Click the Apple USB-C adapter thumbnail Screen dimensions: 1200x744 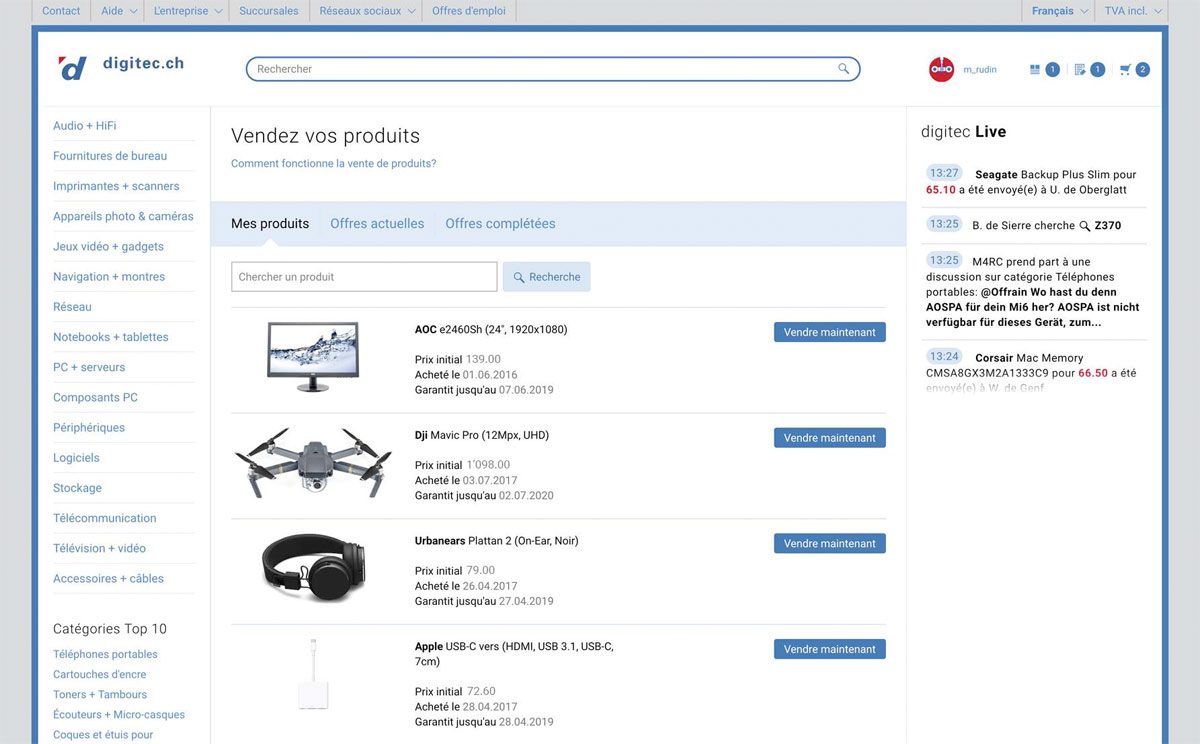coord(313,676)
